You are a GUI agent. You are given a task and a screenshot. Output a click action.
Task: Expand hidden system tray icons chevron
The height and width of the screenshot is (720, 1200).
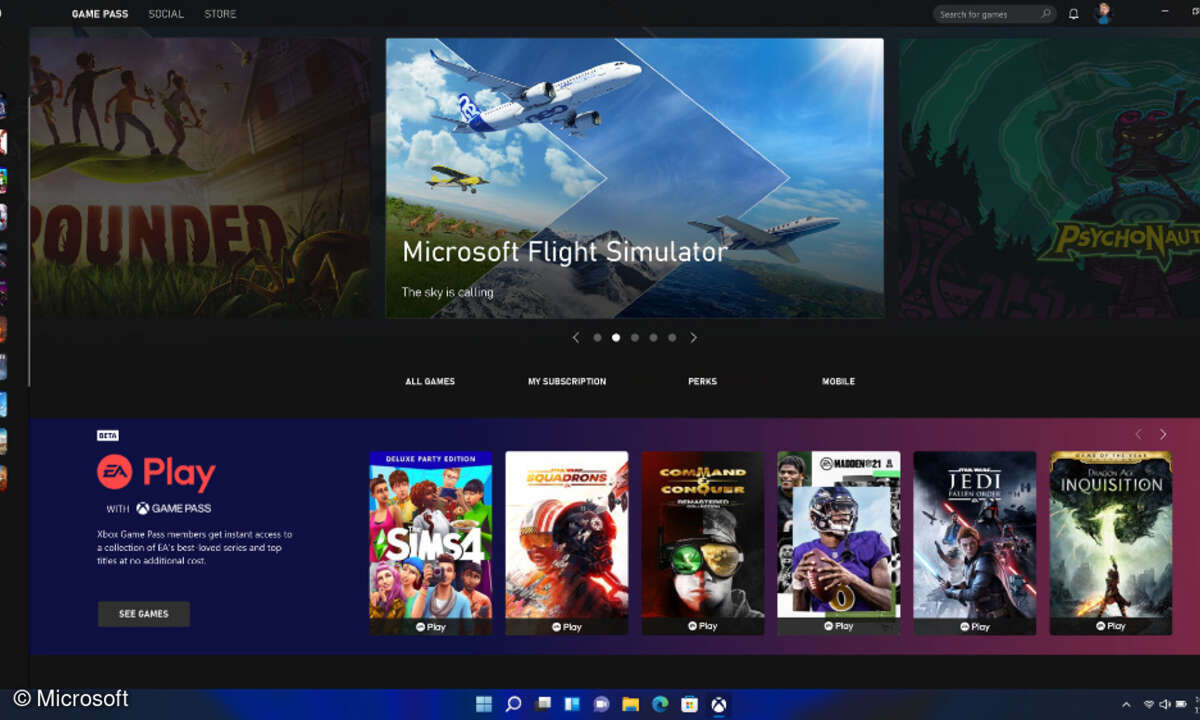coord(1127,705)
